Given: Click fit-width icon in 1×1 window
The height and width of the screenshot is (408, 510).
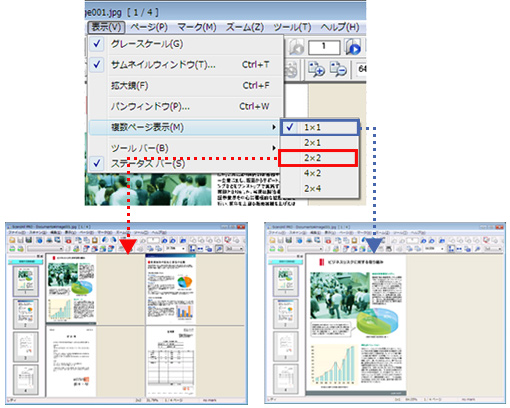Looking at the screenshot, I should (459, 249).
